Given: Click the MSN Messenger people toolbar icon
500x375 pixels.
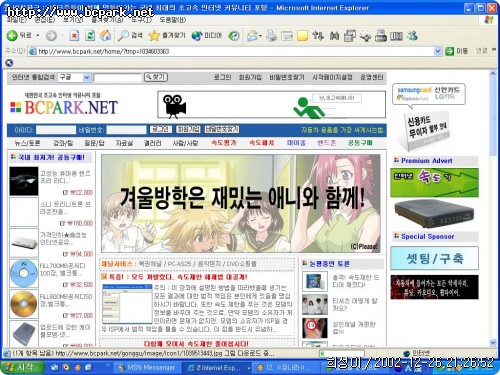Looking at the screenshot, I should pos(412,36).
